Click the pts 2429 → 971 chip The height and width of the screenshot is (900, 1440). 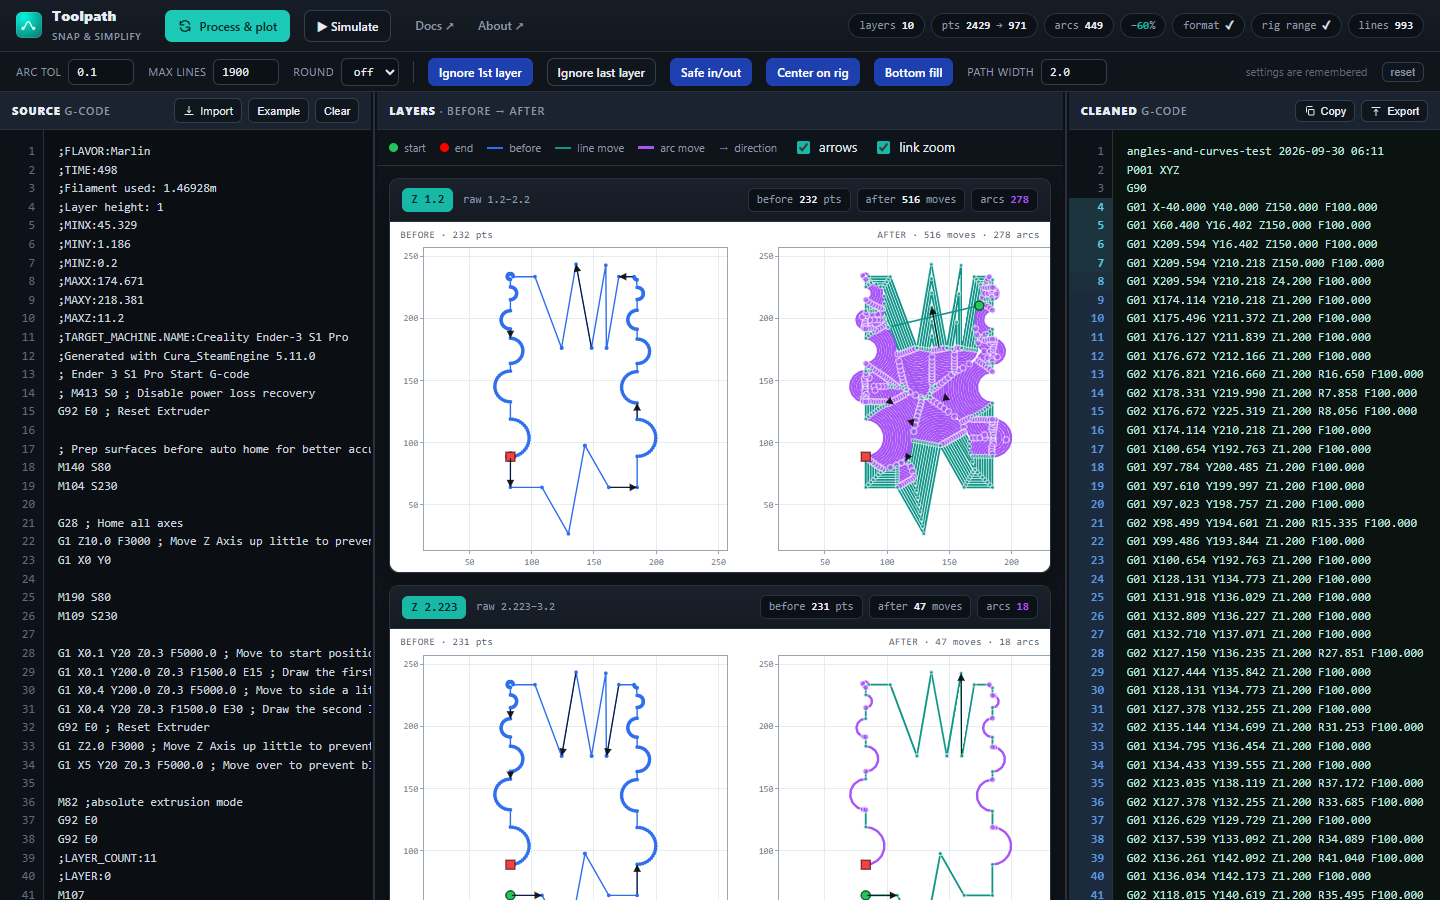tap(984, 25)
